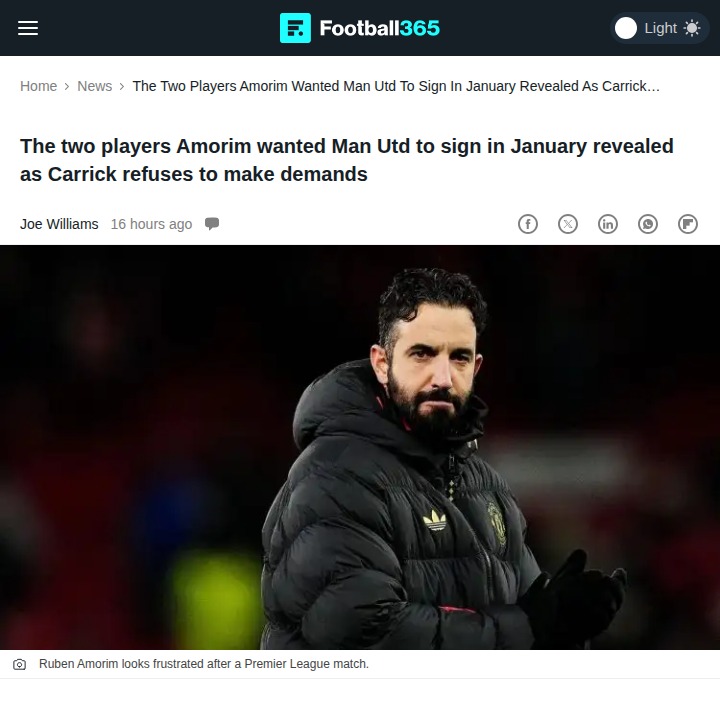Click the Ruben Amorim article photo
This screenshot has height=702, width=720.
(x=360, y=447)
